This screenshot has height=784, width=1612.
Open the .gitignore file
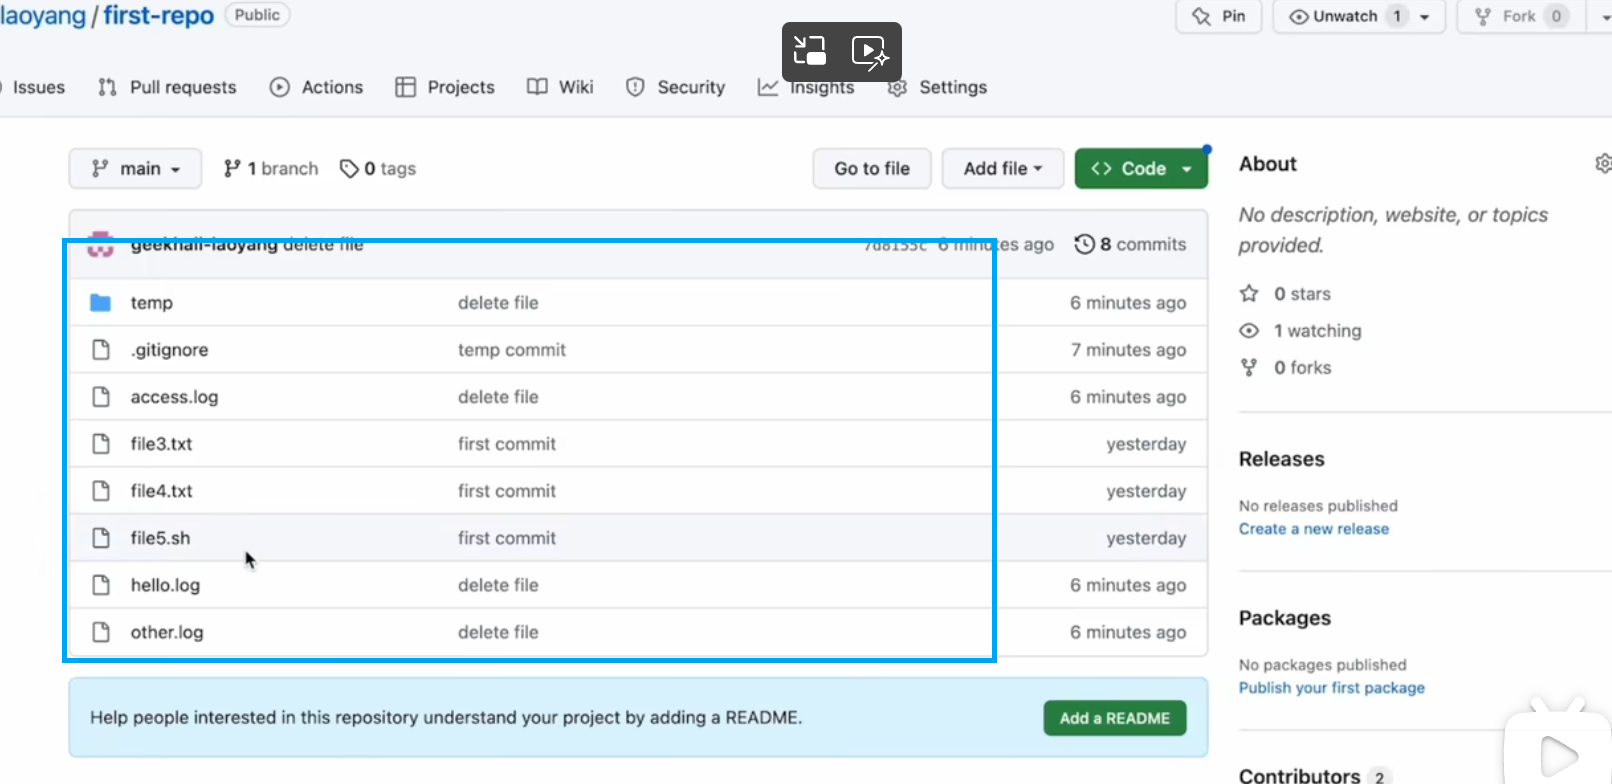pyautogui.click(x=169, y=349)
